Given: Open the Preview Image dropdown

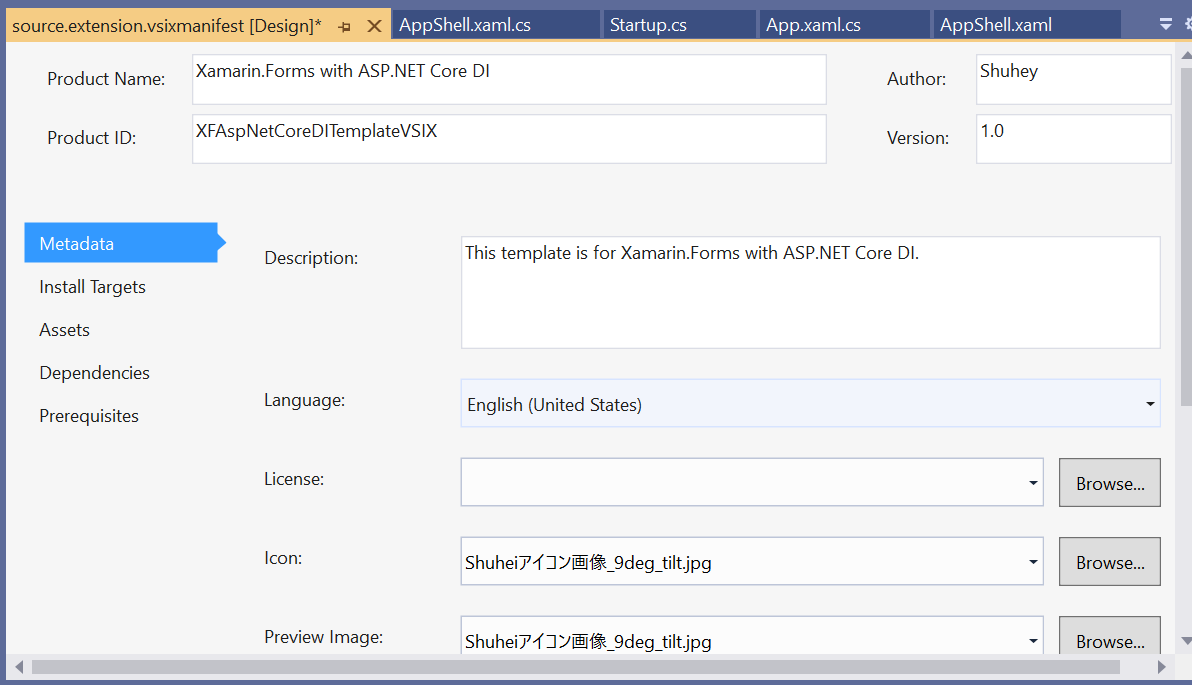Looking at the screenshot, I should click(x=1033, y=641).
